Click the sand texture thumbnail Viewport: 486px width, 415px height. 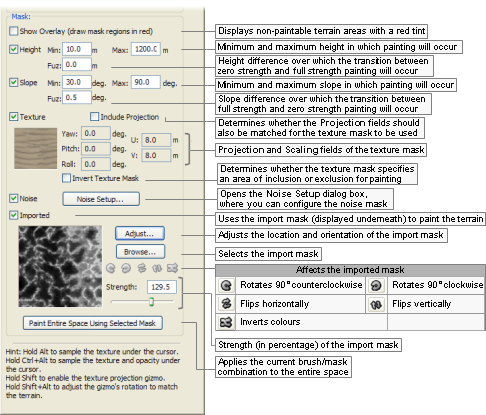coord(35,148)
